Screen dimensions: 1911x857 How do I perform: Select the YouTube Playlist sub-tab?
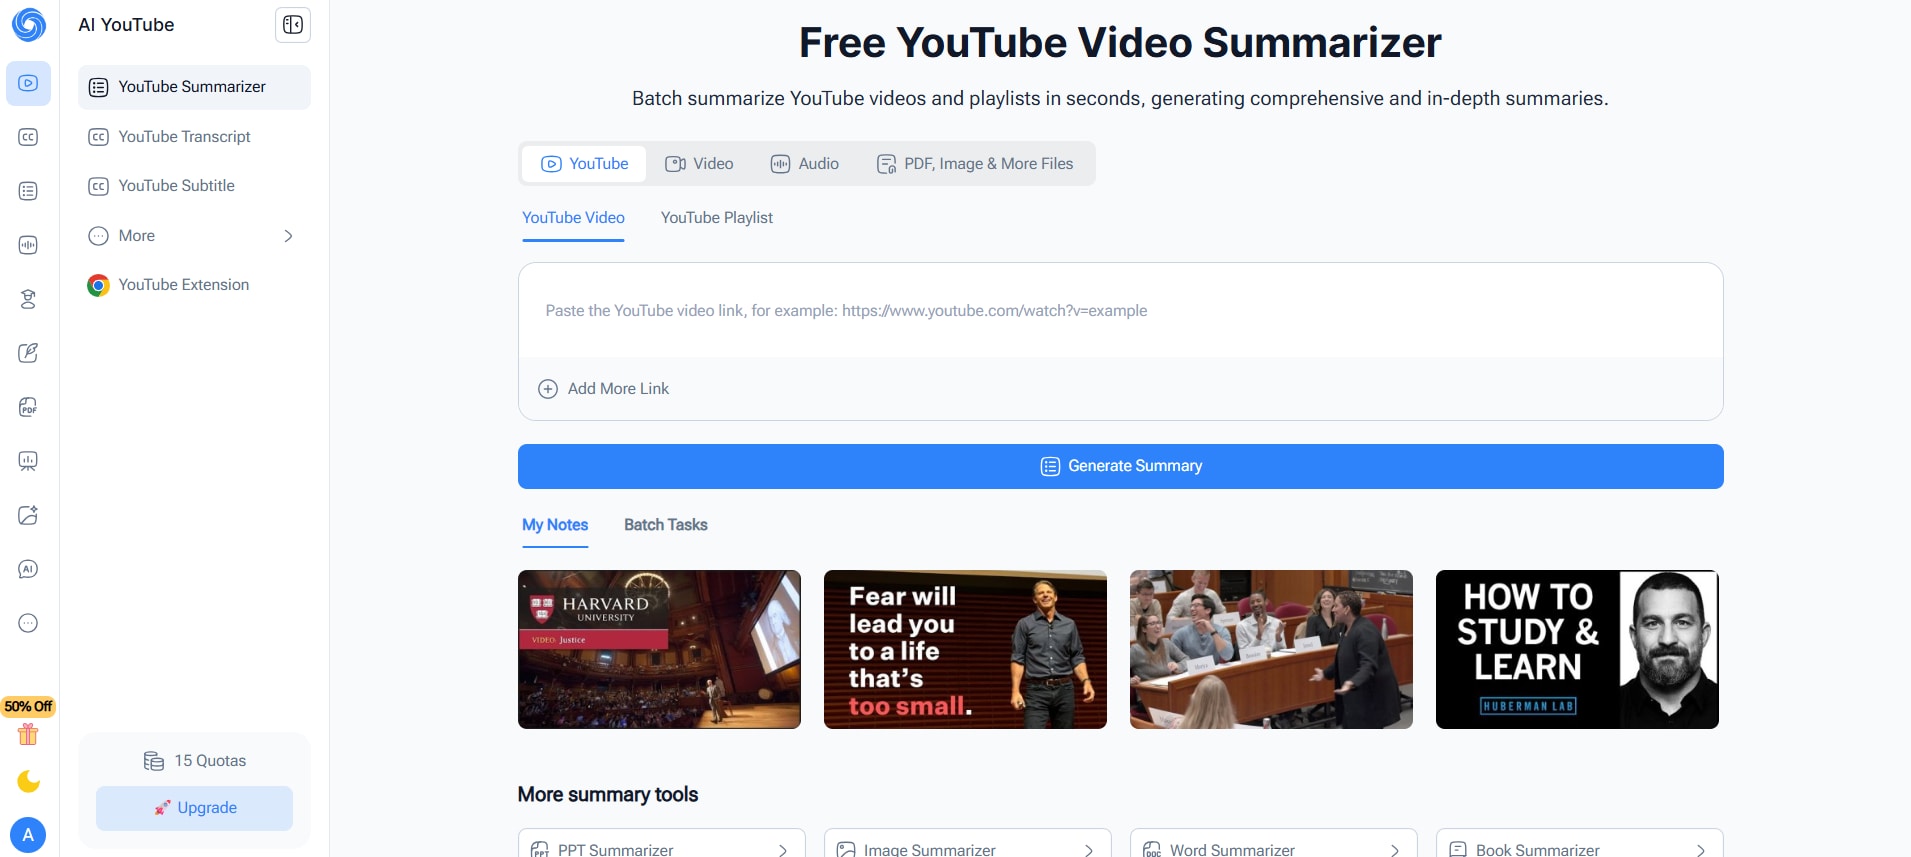(717, 218)
